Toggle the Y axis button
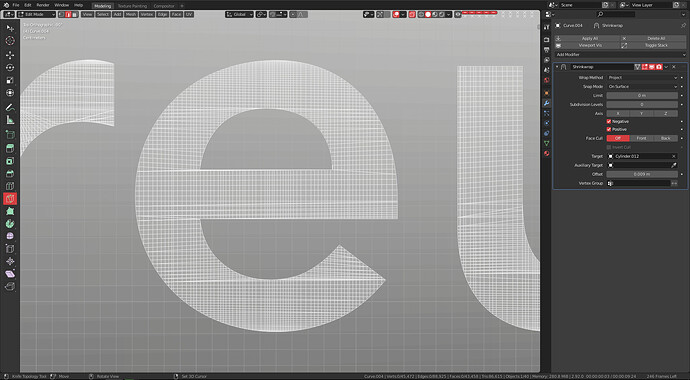Viewport: 690px width, 380px height. tap(642, 113)
